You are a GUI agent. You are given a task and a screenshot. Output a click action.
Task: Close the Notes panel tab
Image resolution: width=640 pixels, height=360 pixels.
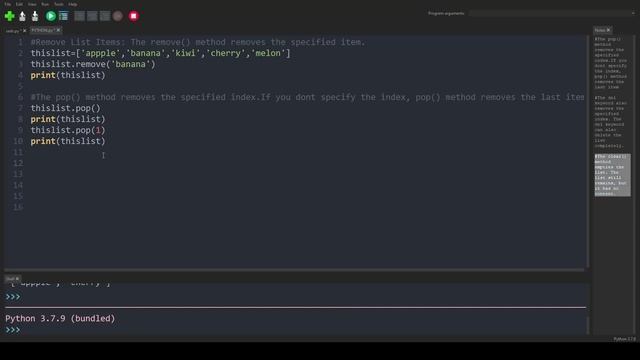point(609,30)
